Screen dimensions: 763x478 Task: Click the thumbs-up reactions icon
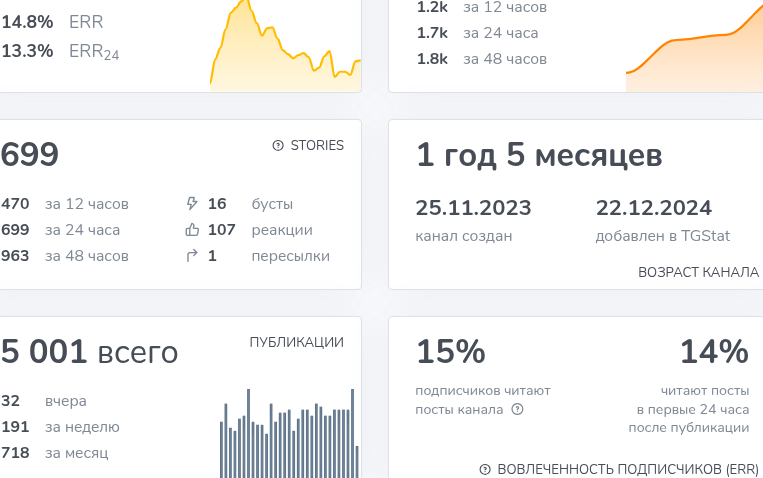click(192, 229)
